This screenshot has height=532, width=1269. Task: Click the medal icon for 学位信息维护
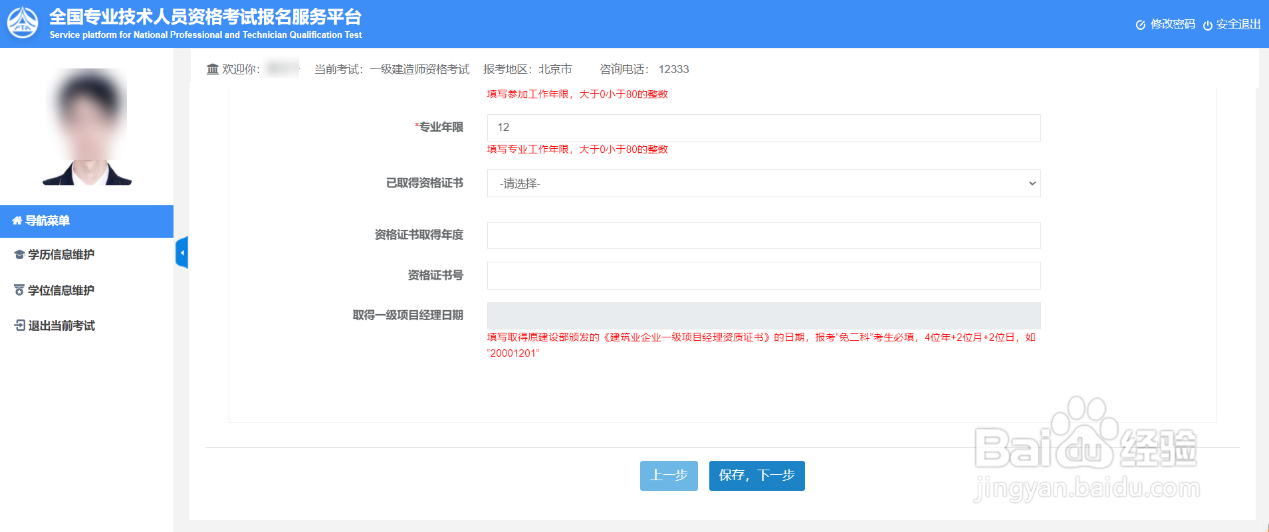[x=18, y=290]
